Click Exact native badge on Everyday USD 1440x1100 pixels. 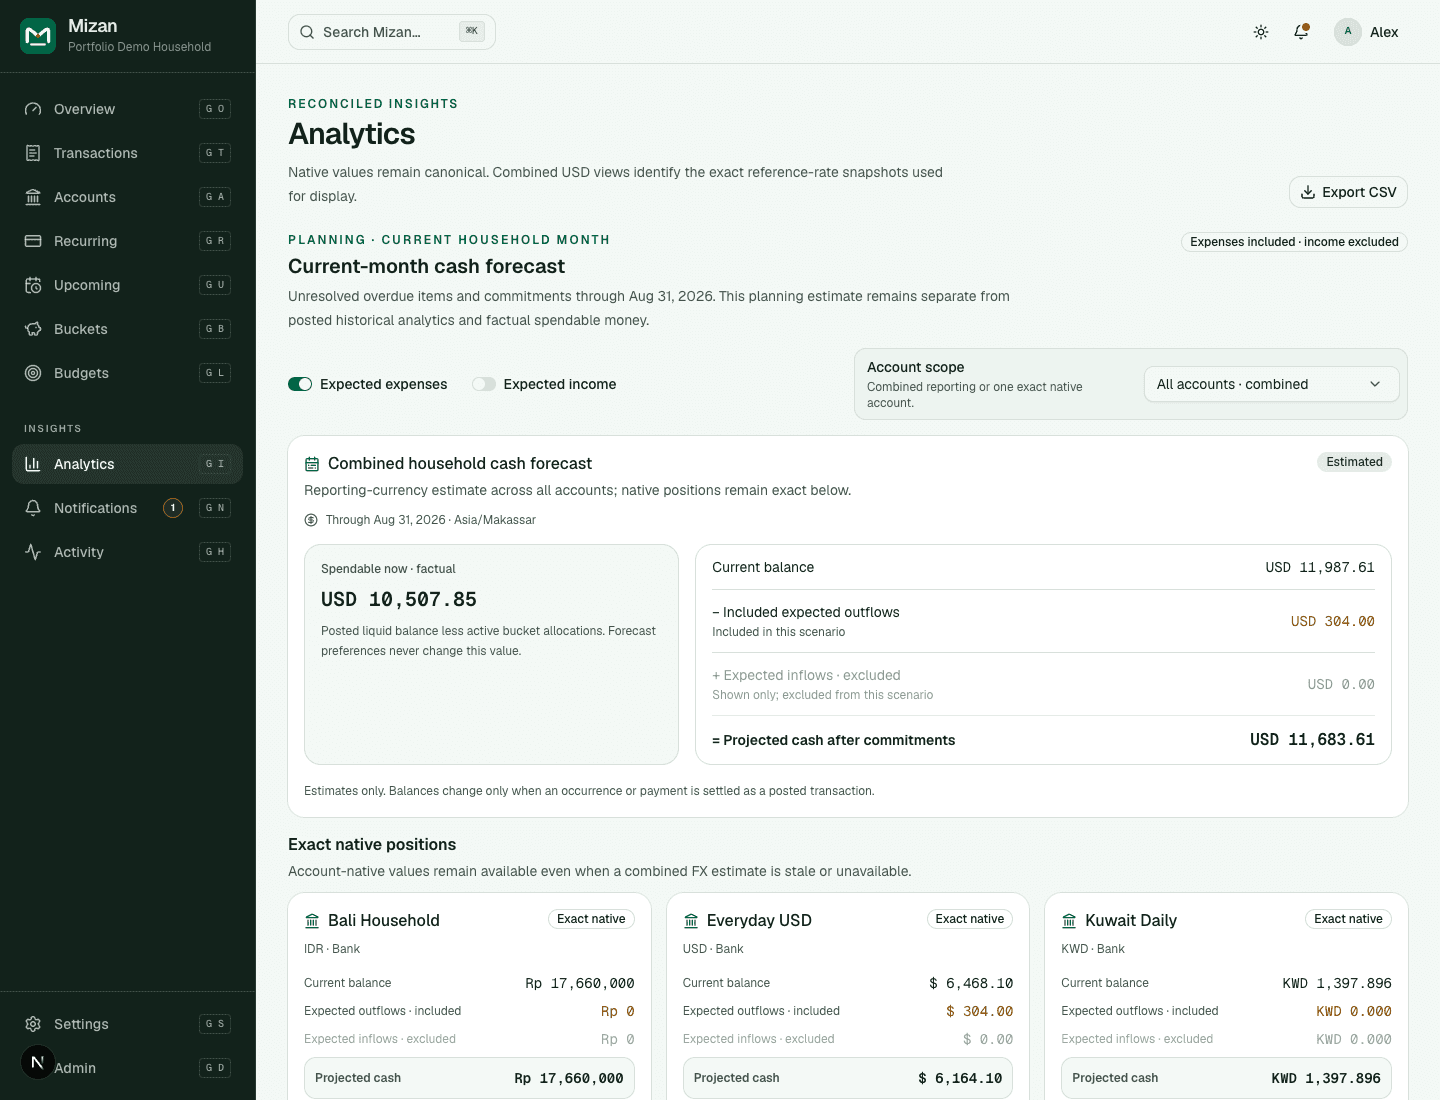pos(970,919)
